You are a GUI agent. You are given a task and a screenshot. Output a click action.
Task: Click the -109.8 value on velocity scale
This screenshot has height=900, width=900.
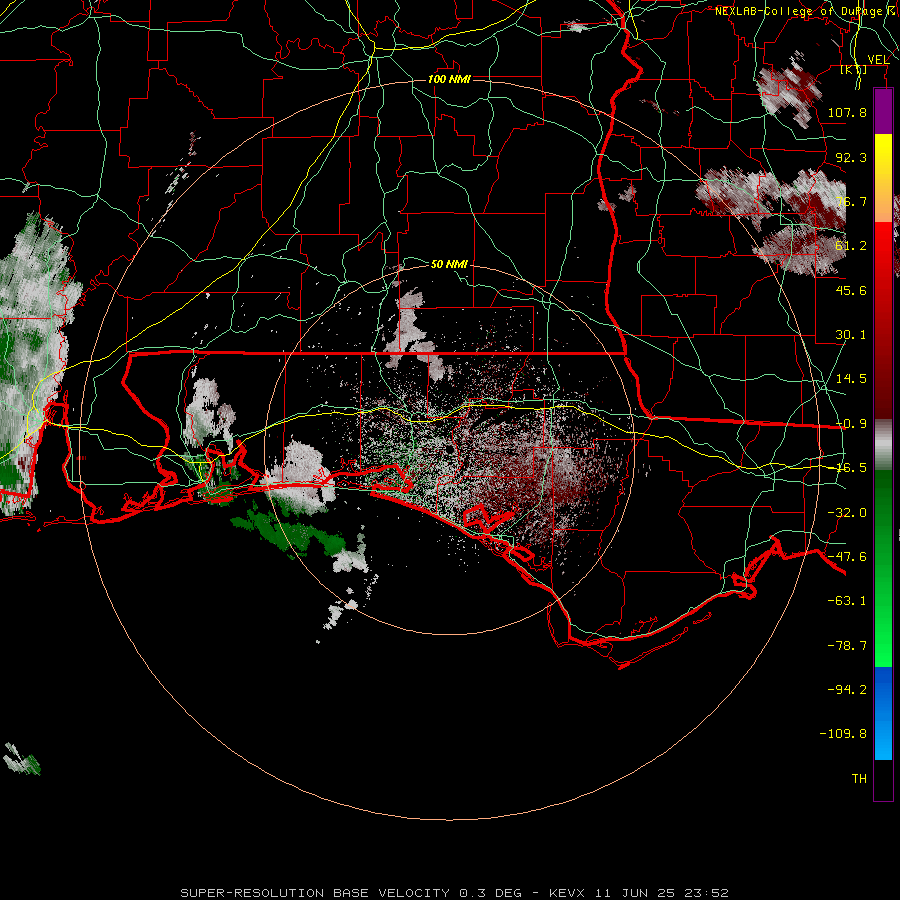tap(843, 734)
